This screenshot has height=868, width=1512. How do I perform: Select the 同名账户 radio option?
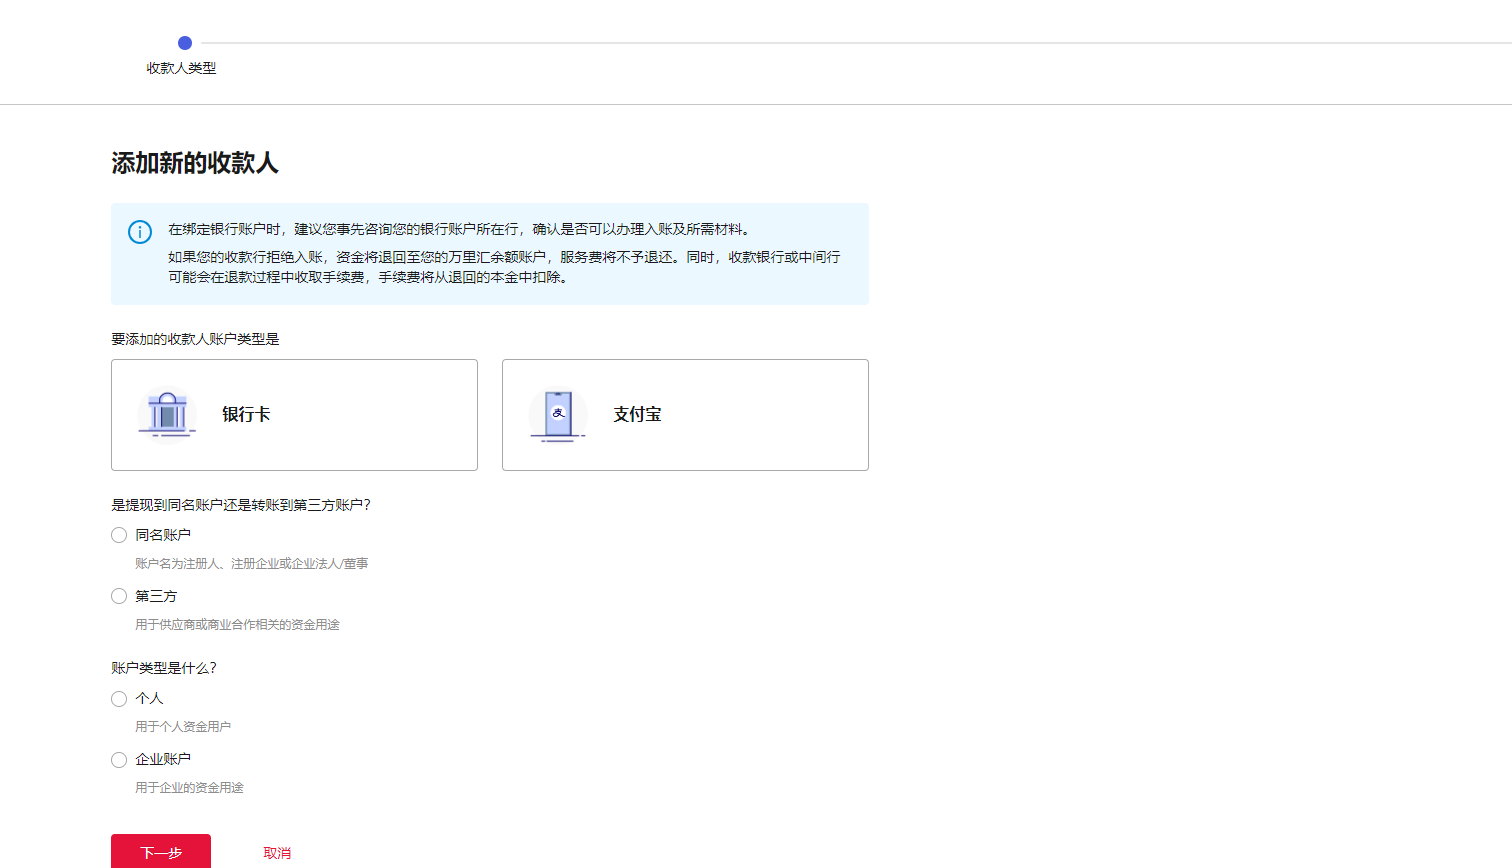(118, 535)
